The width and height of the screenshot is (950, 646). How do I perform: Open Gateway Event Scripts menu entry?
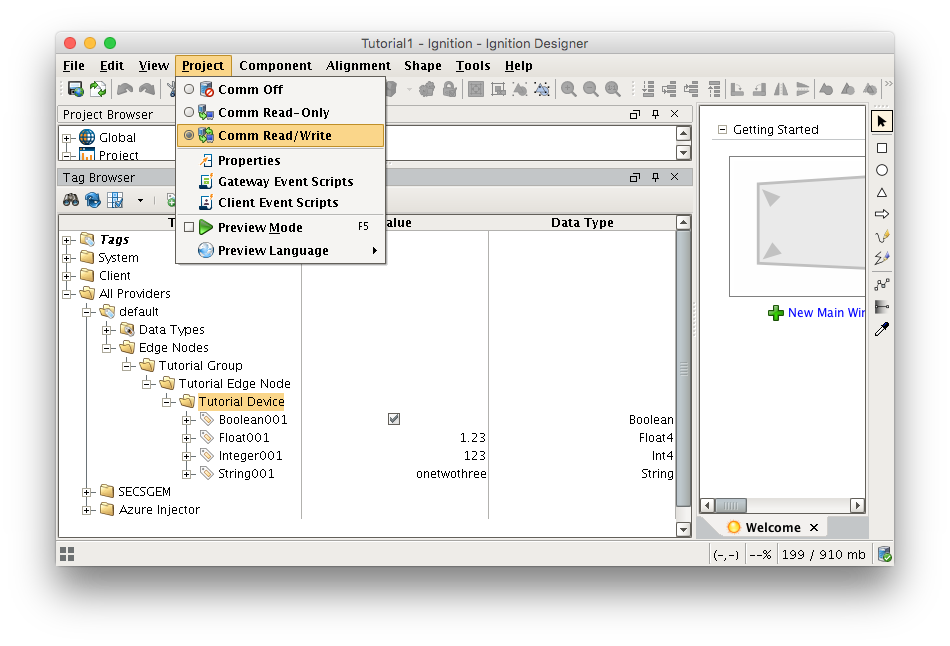pos(285,182)
